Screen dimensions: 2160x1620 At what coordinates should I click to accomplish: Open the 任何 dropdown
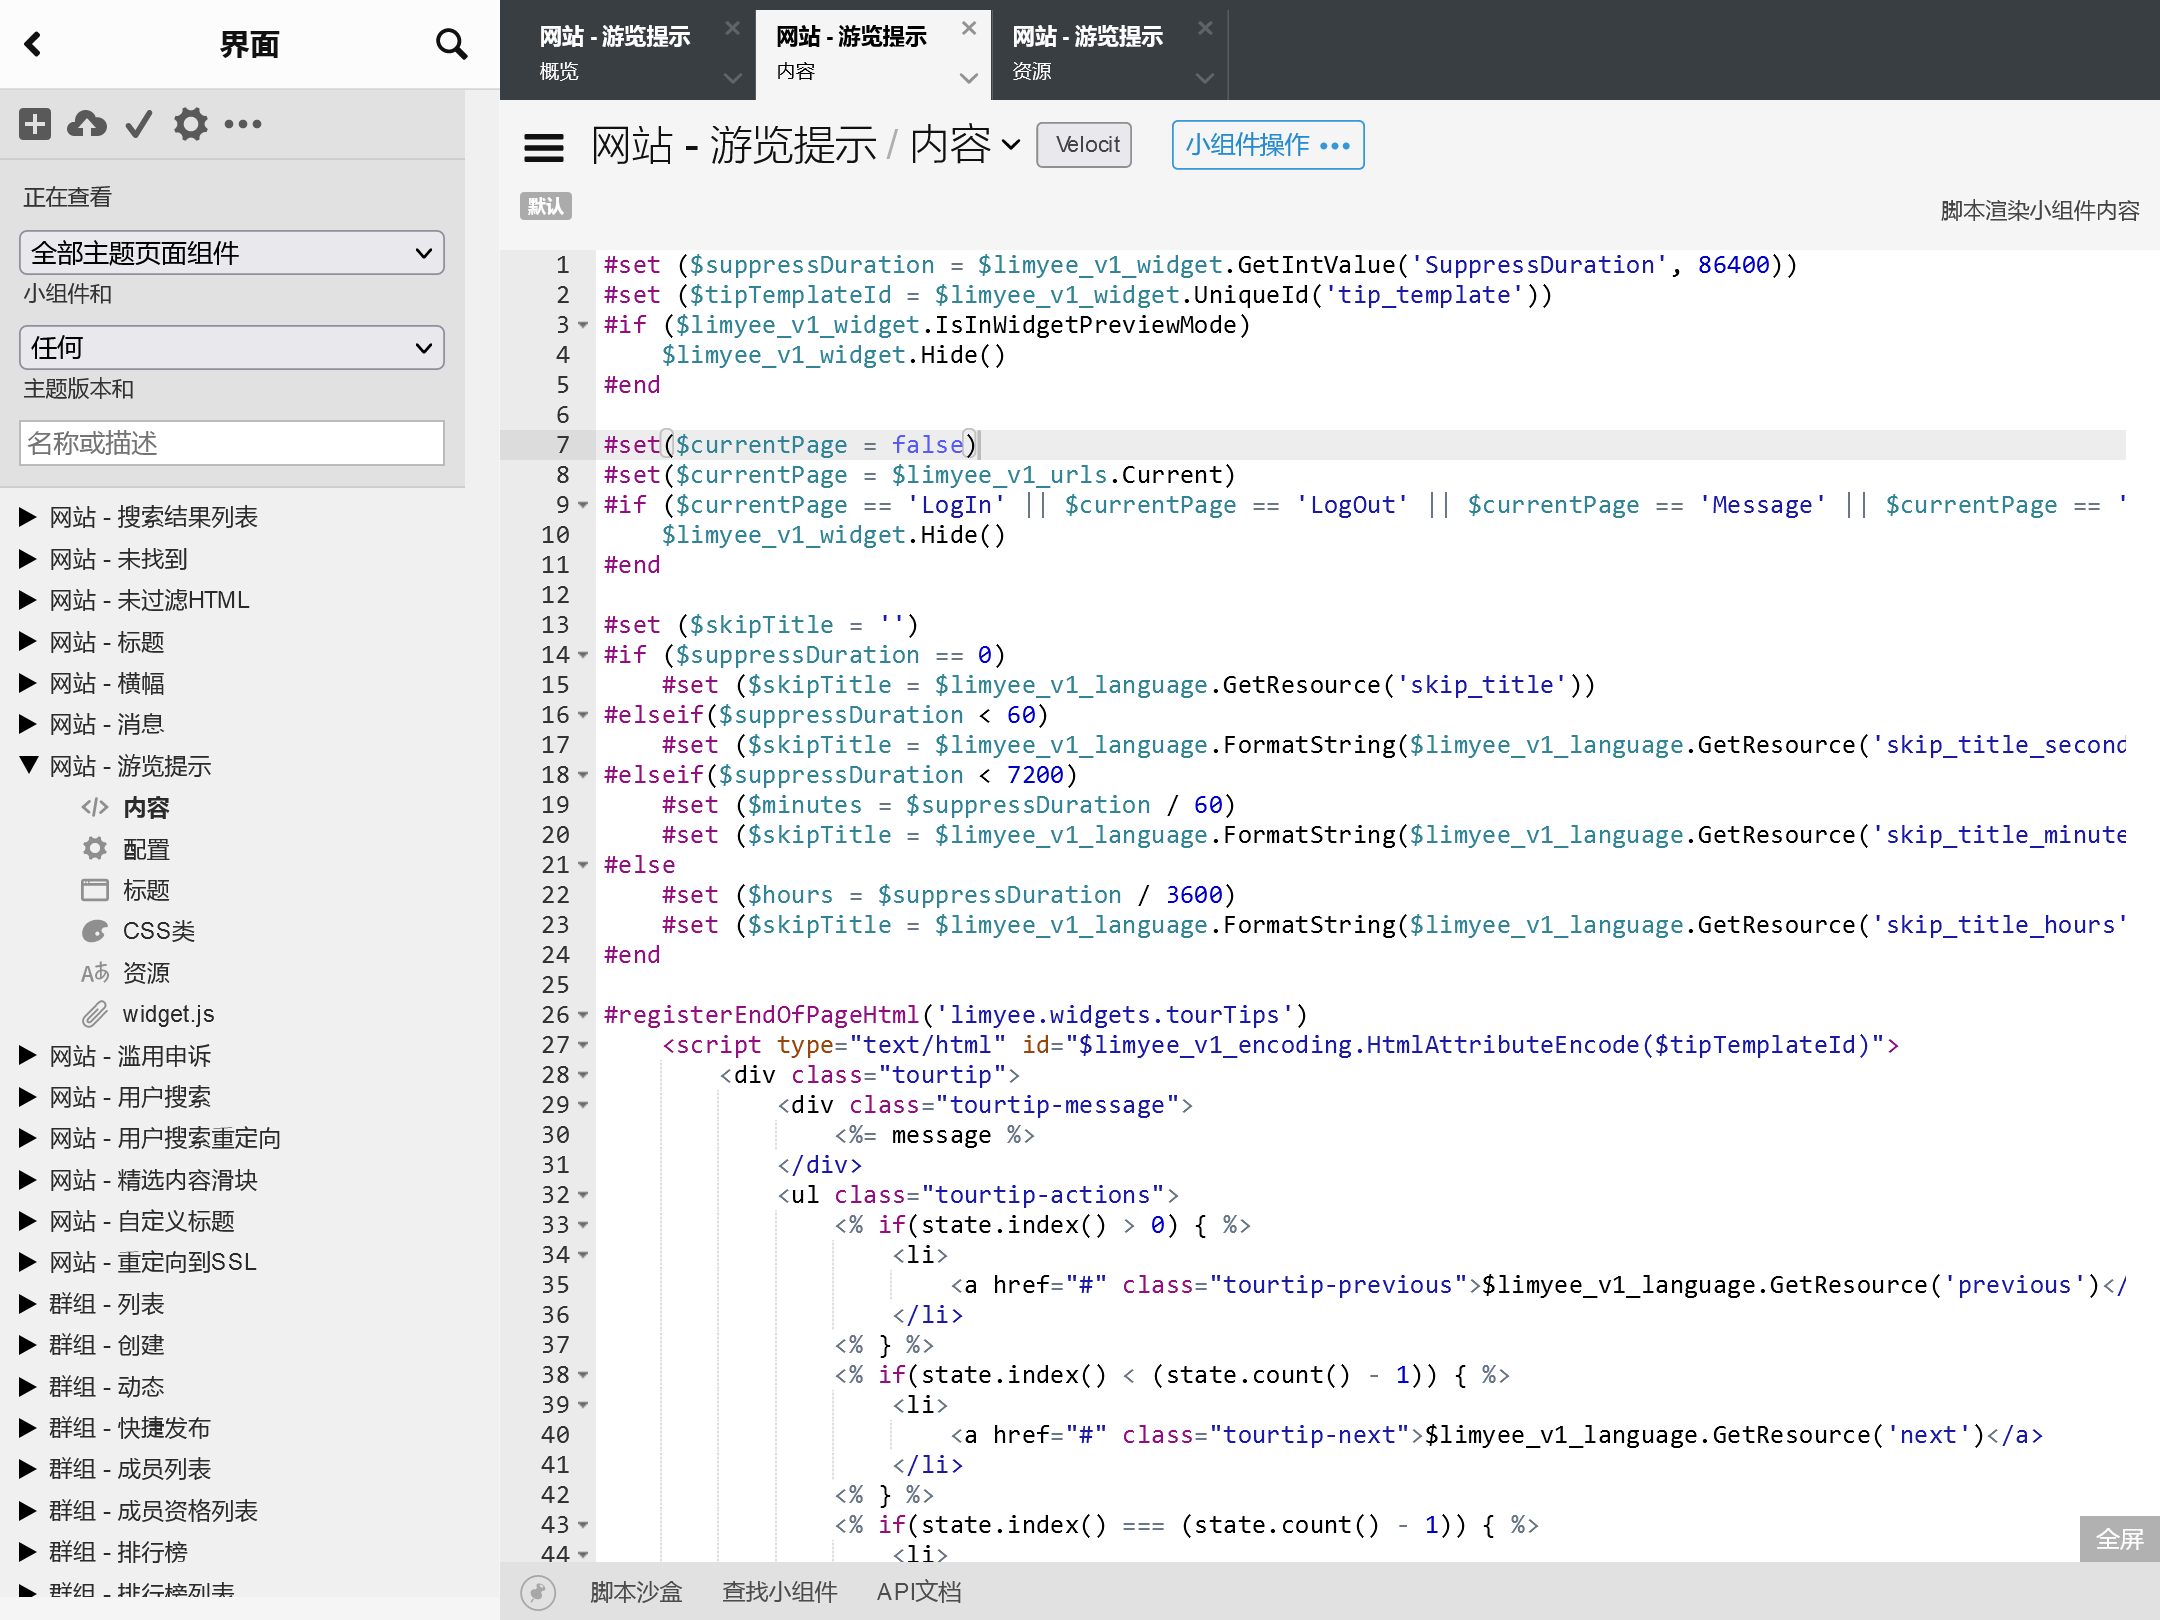[232, 348]
